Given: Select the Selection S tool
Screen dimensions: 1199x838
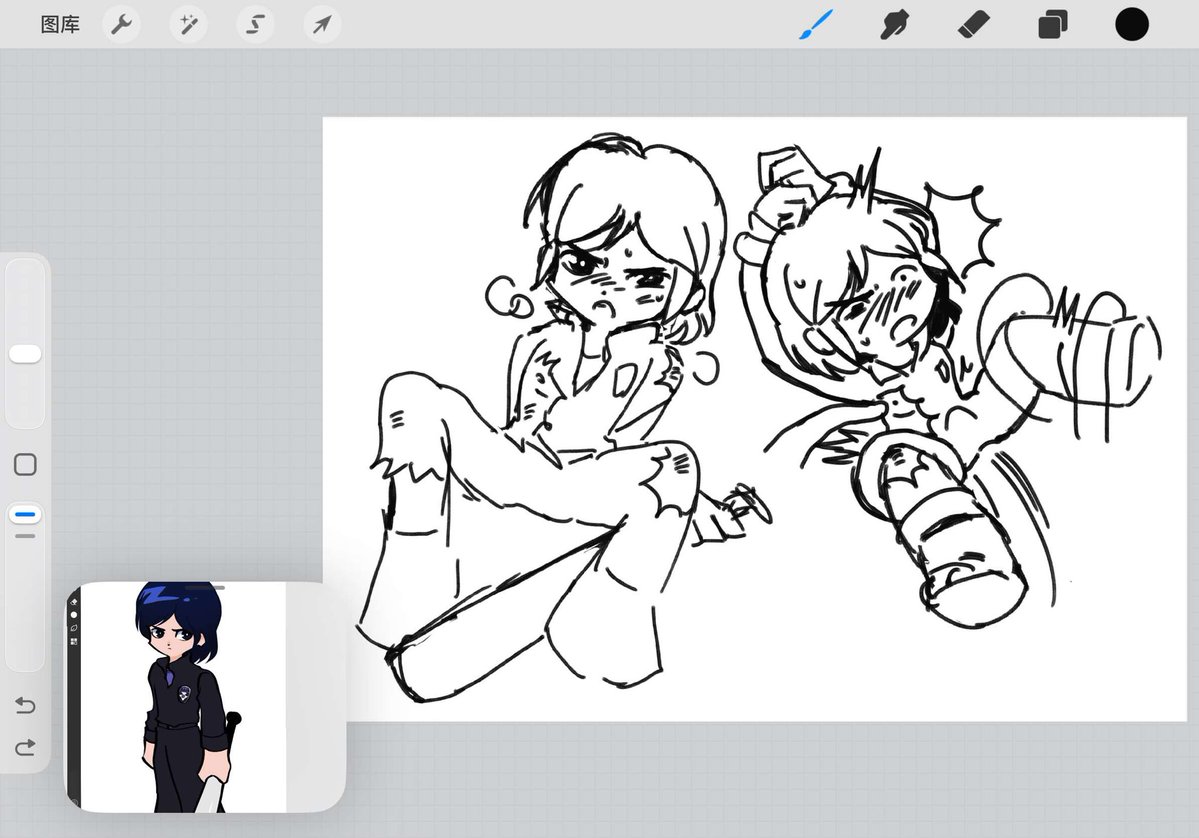Looking at the screenshot, I should pyautogui.click(x=255, y=25).
